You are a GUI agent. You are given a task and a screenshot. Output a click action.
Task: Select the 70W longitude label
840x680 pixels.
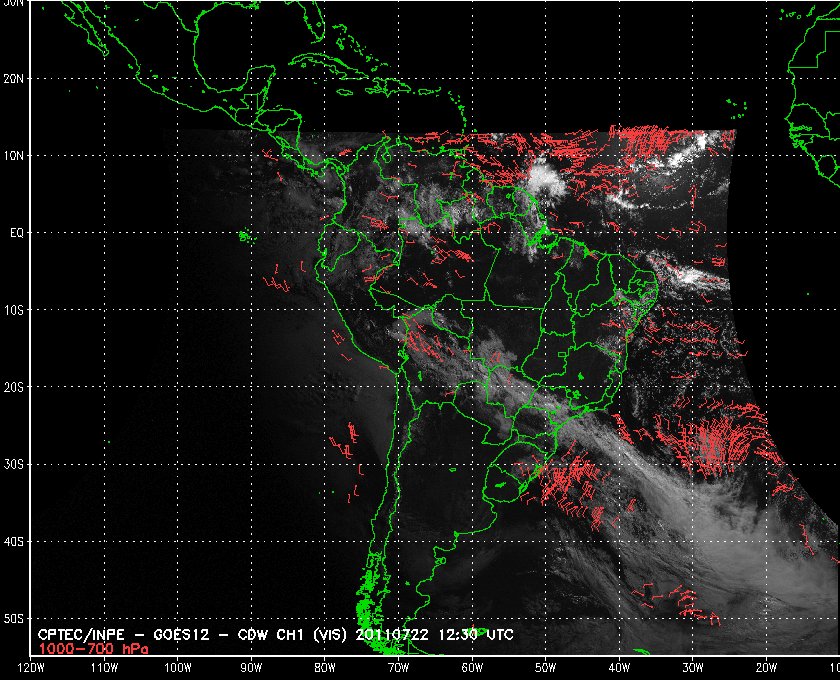(399, 668)
